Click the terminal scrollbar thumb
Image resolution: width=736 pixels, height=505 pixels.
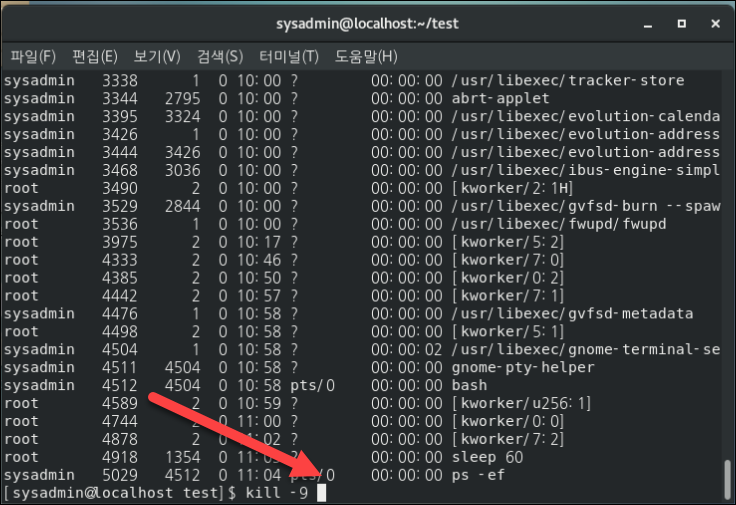point(727,481)
